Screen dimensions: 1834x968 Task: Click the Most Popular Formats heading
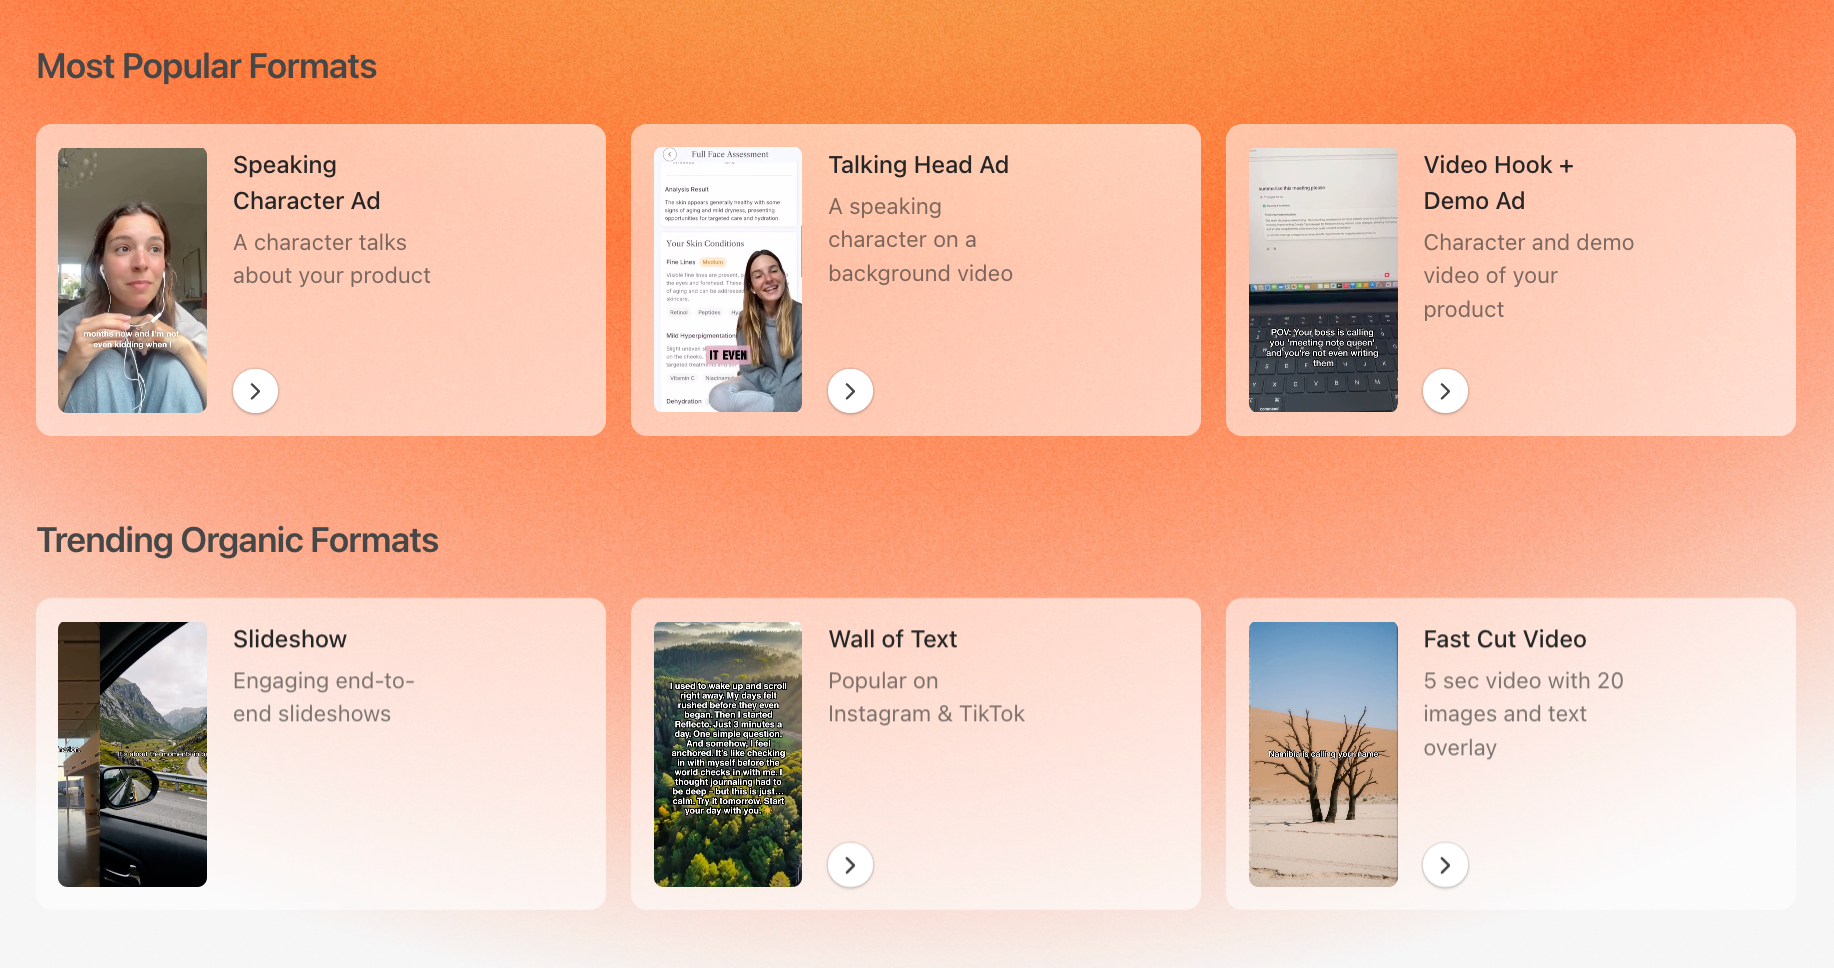coord(207,67)
